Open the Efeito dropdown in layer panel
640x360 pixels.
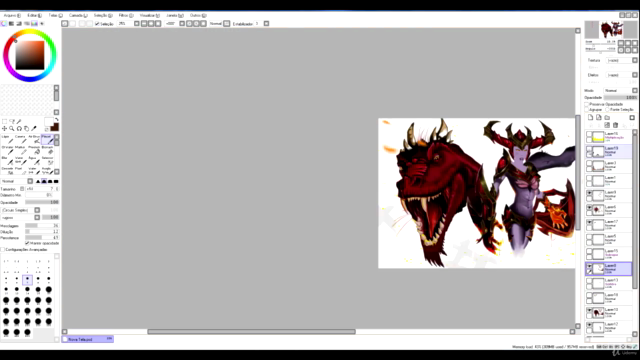point(622,75)
